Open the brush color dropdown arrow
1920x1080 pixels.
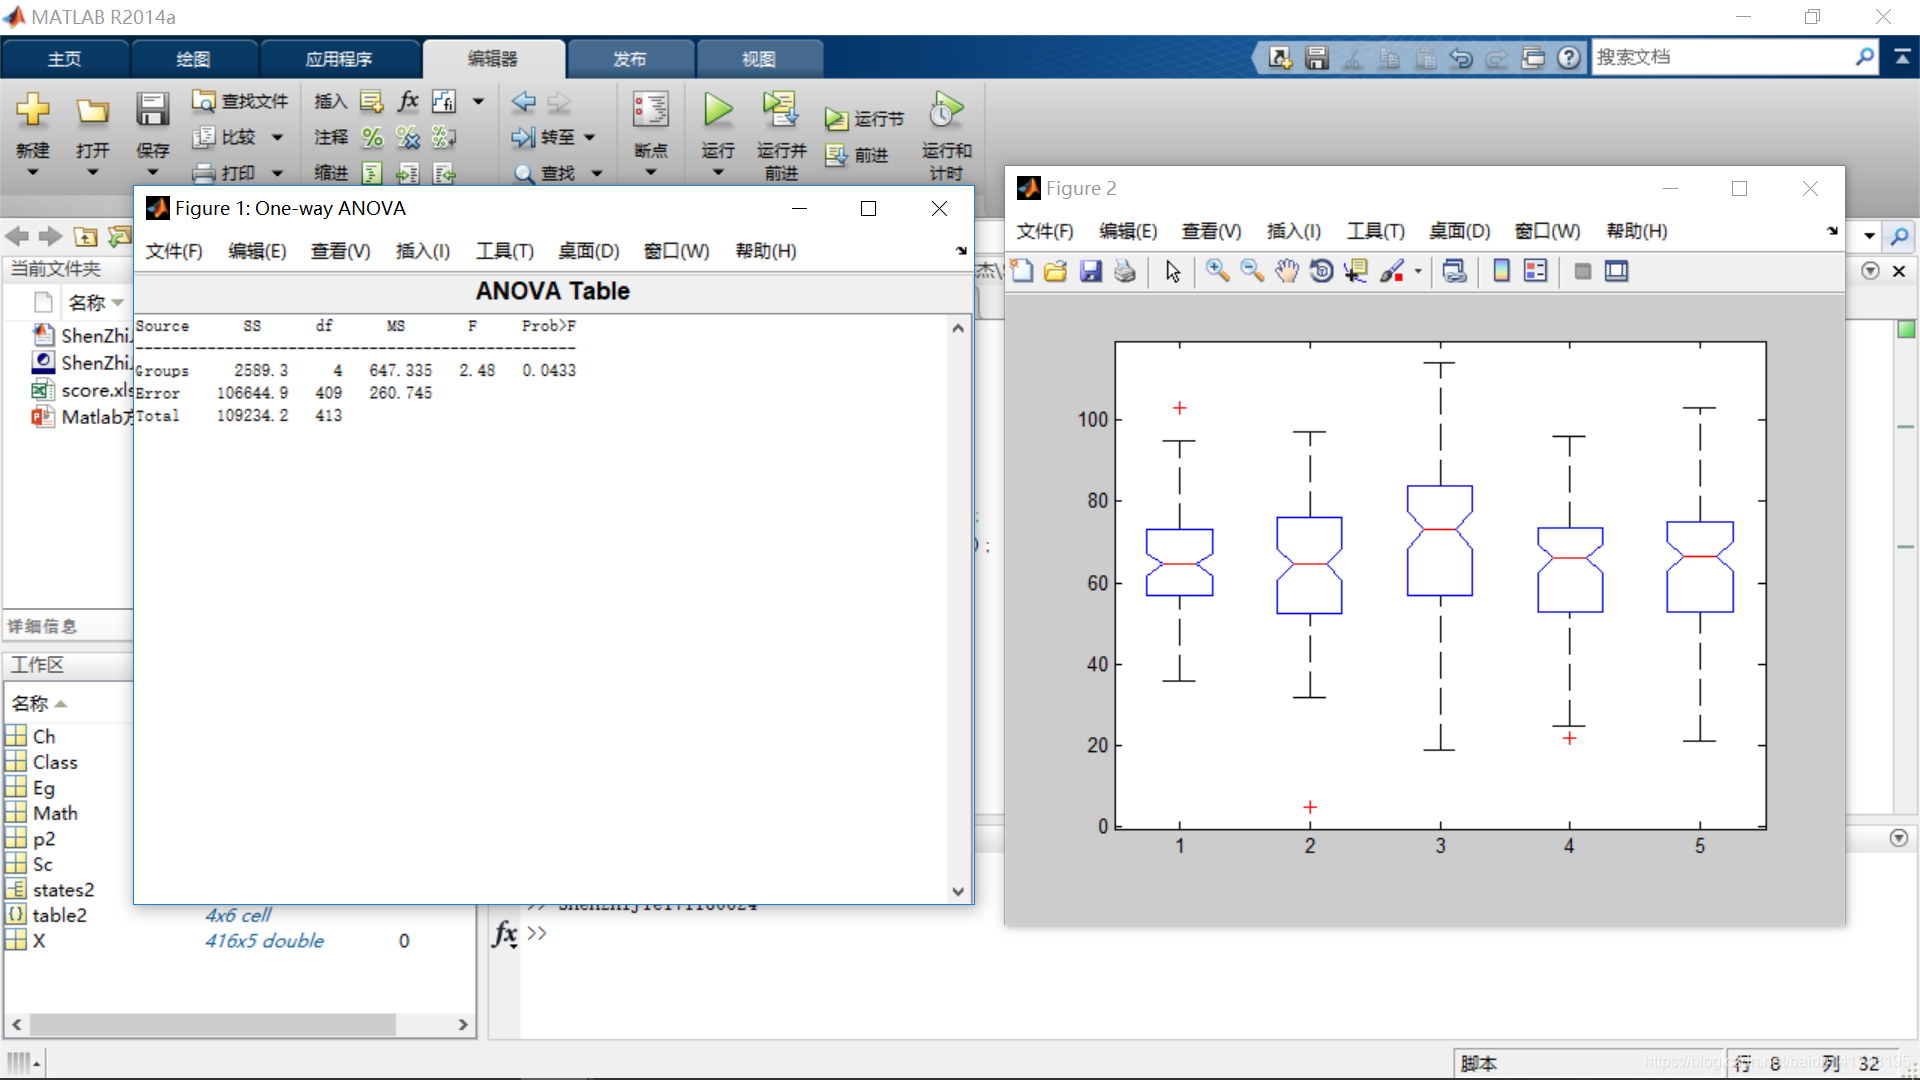[1418, 272]
